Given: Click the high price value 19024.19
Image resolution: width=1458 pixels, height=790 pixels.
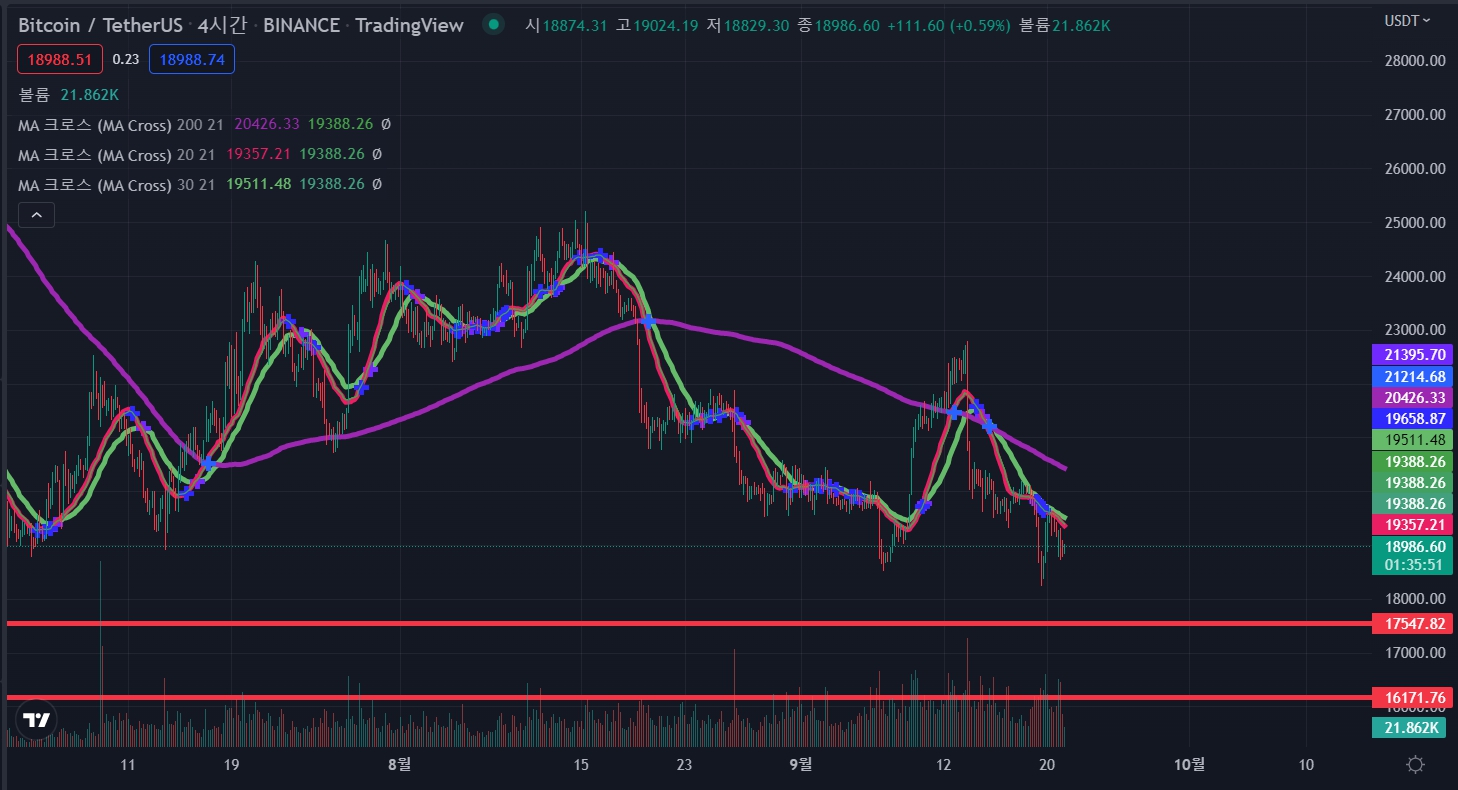Looking at the screenshot, I should point(666,25).
